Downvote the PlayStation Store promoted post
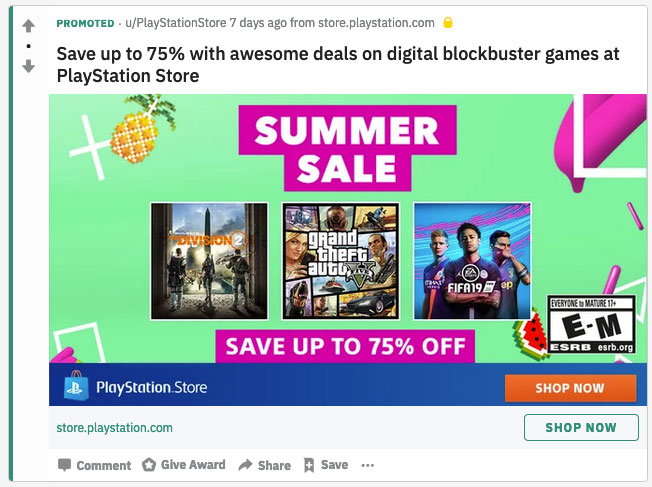Screen dimensions: 652x487 pyautogui.click(x=28, y=66)
